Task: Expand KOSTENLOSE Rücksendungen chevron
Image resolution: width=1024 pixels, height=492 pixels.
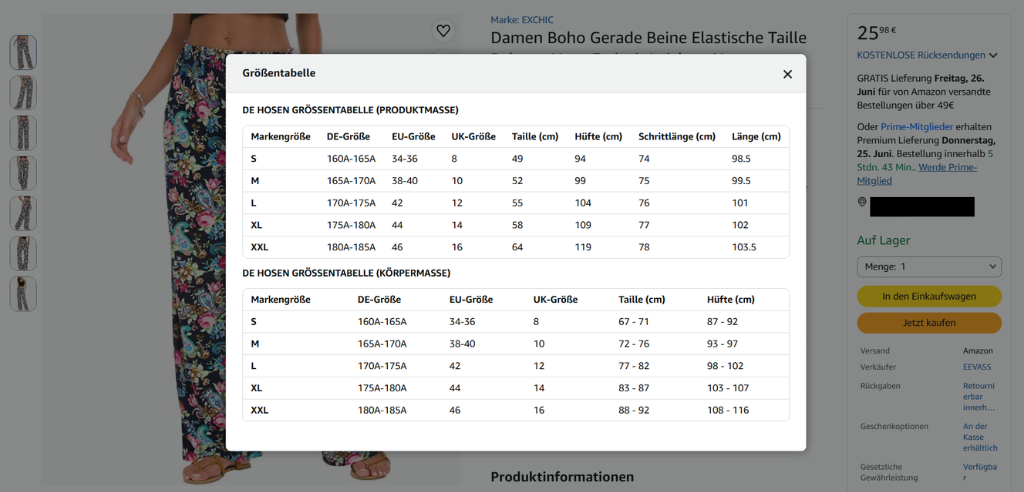Action: [993, 56]
